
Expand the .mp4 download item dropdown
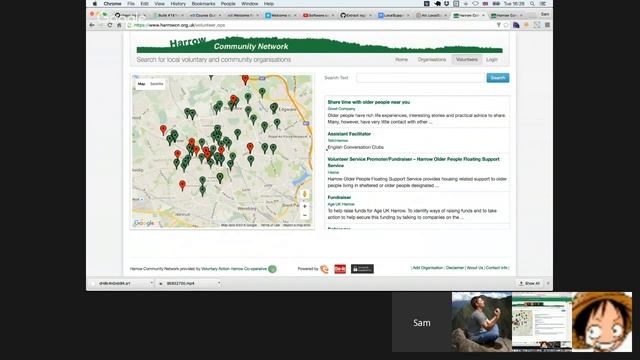(x=219, y=283)
